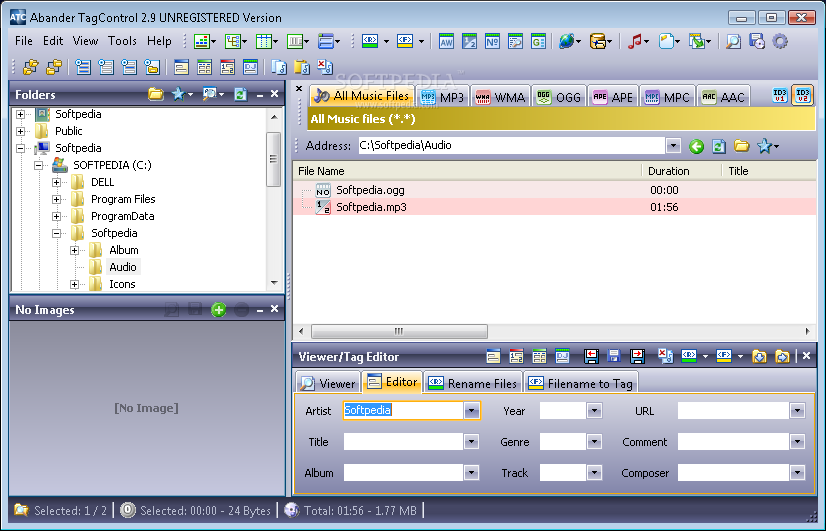Open the Filename to Tag tab
This screenshot has width=826, height=531.
point(581,383)
